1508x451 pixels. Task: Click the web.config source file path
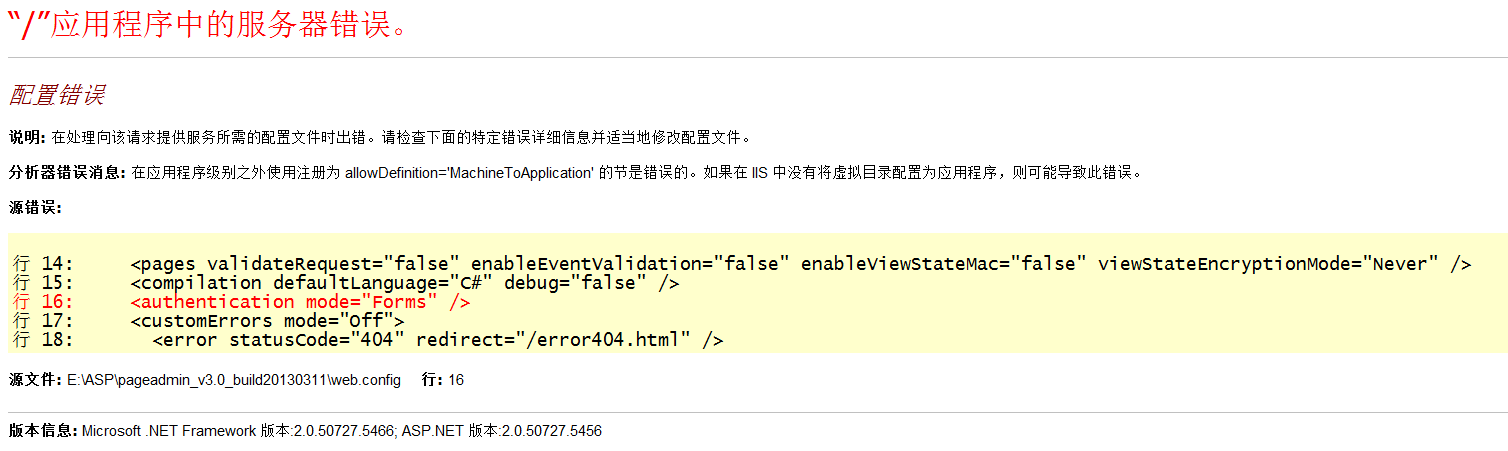(x=234, y=380)
